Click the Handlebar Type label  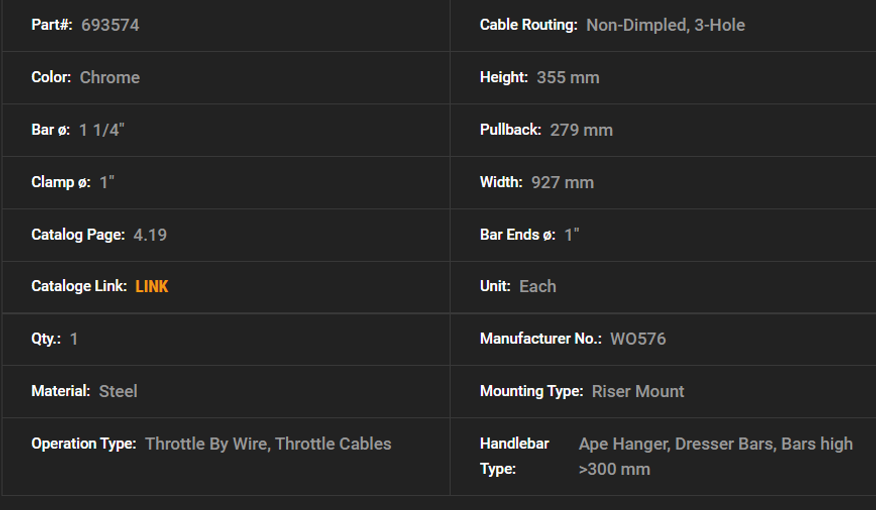515,456
